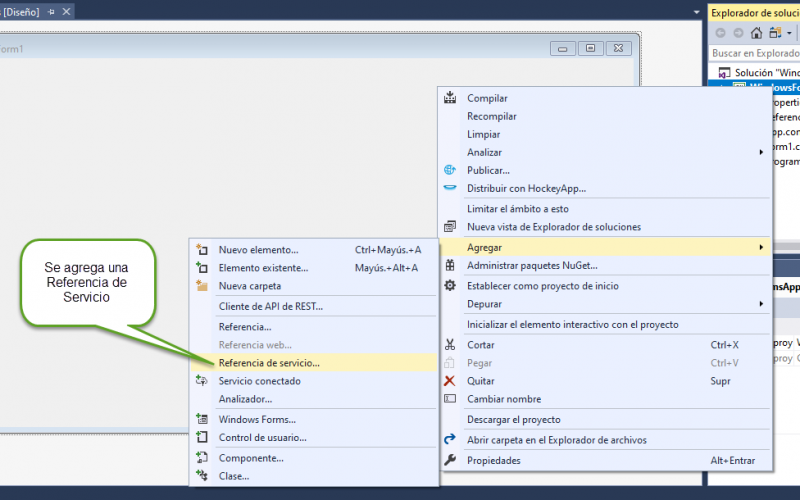Click the wrench Propiedades icon

tap(450, 460)
